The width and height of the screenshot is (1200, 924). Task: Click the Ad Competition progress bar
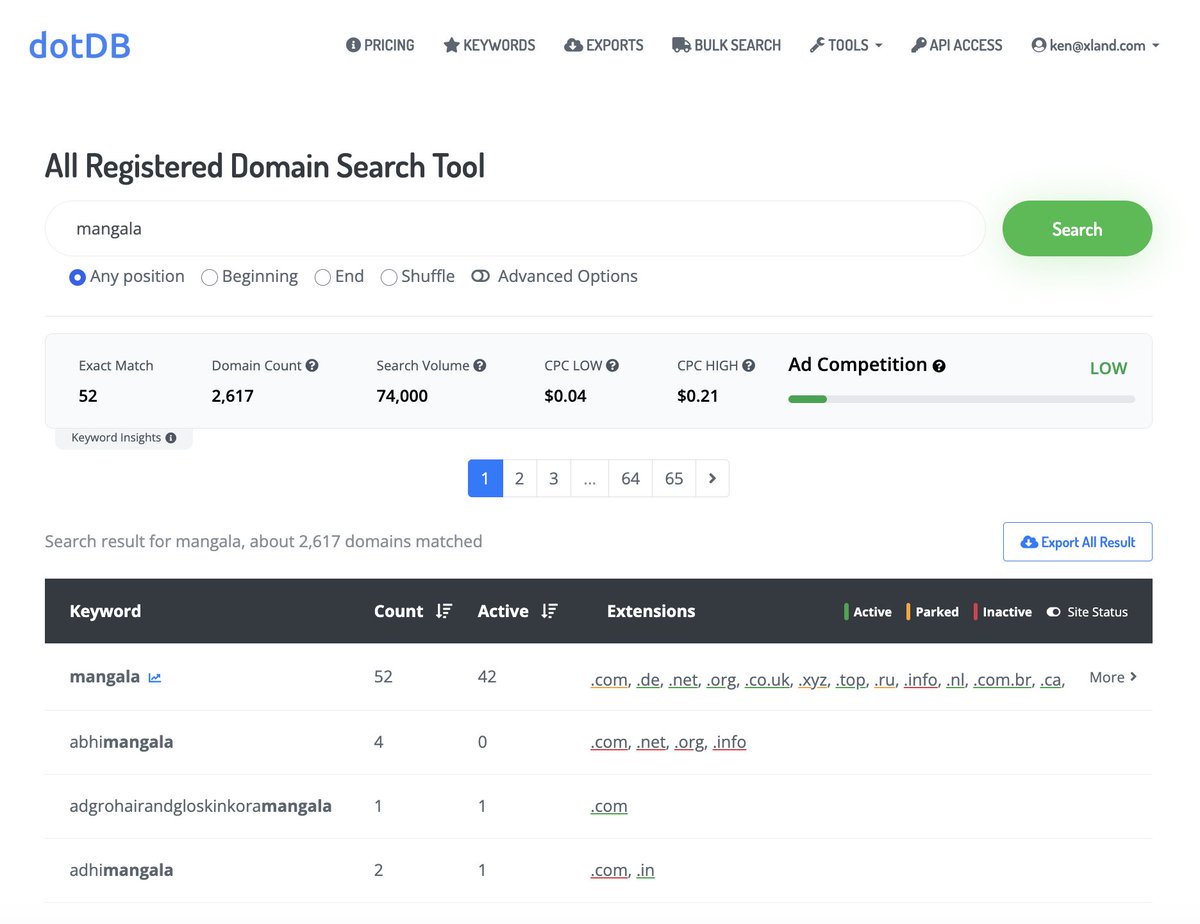coord(961,399)
